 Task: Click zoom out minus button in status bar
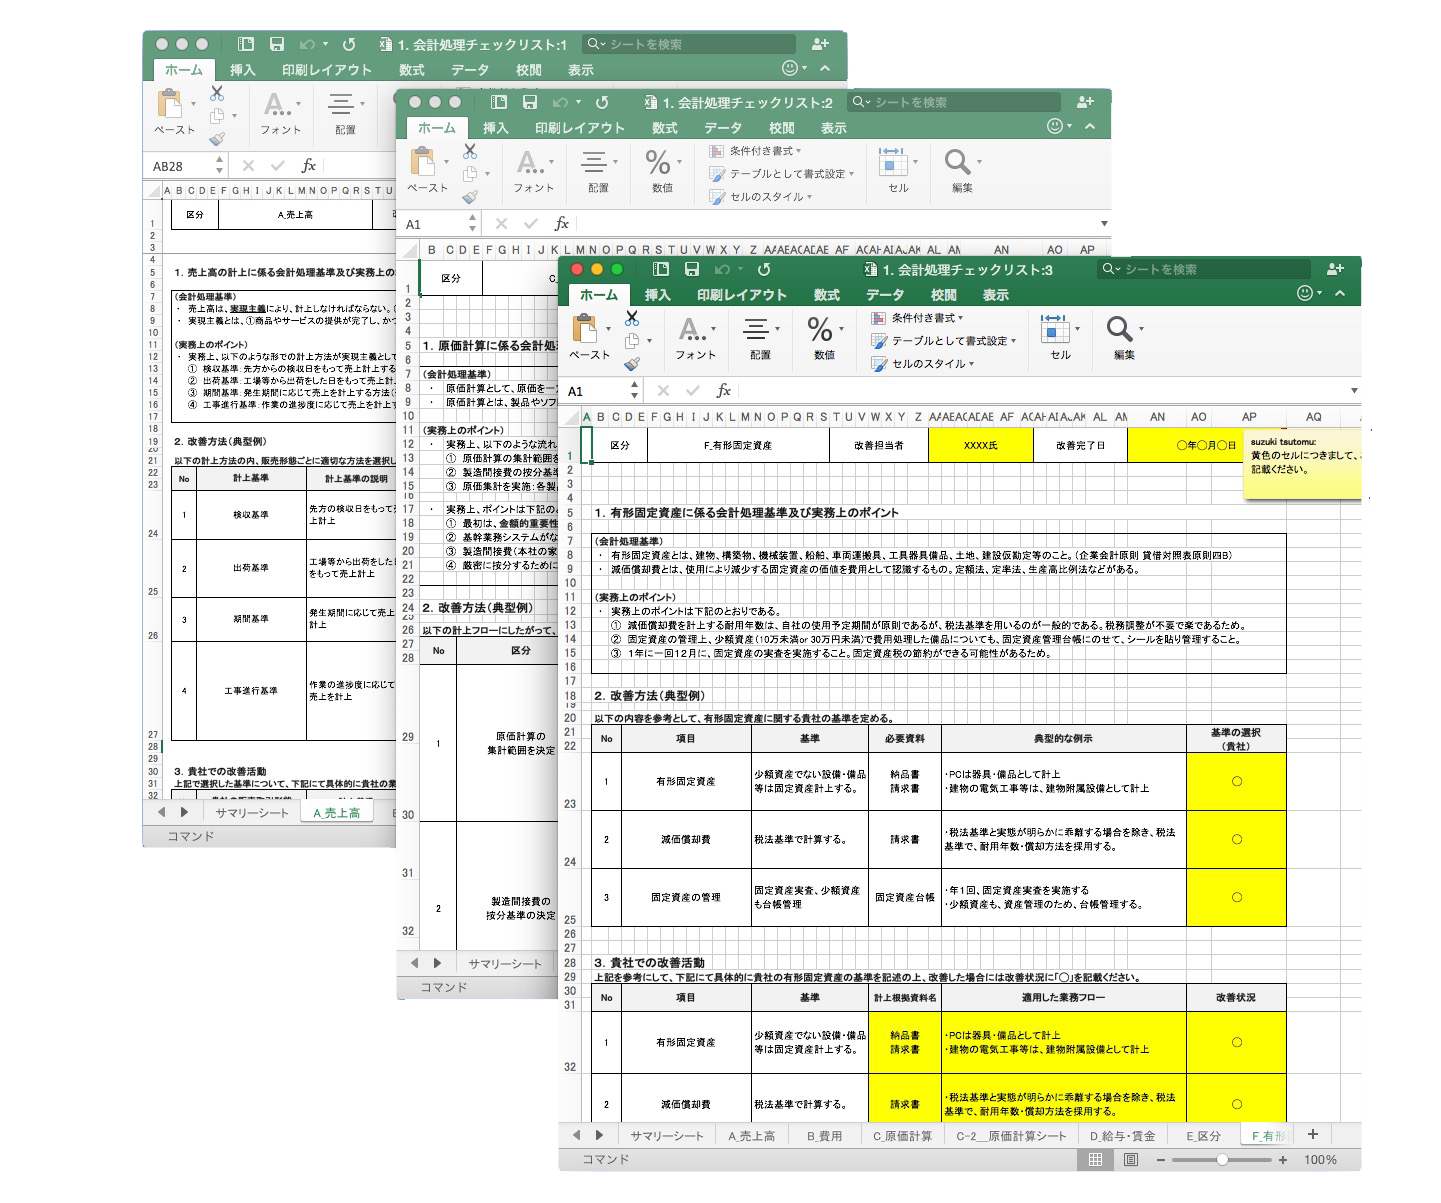1160,1160
